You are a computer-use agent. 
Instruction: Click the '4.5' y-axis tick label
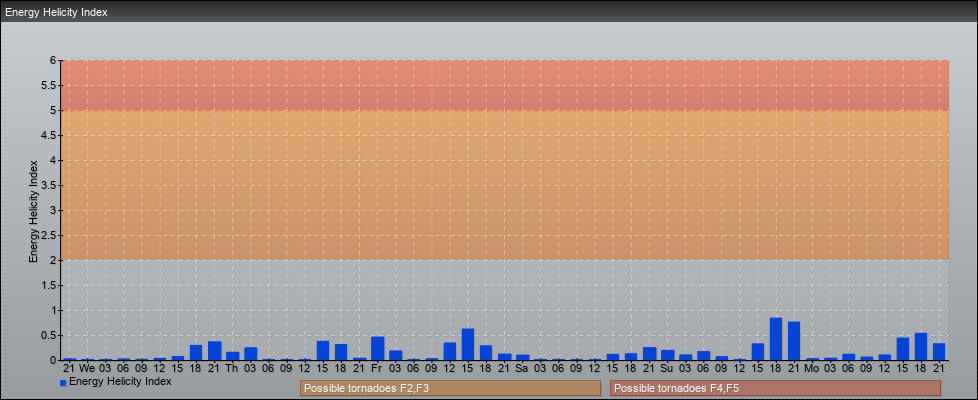click(x=50, y=135)
